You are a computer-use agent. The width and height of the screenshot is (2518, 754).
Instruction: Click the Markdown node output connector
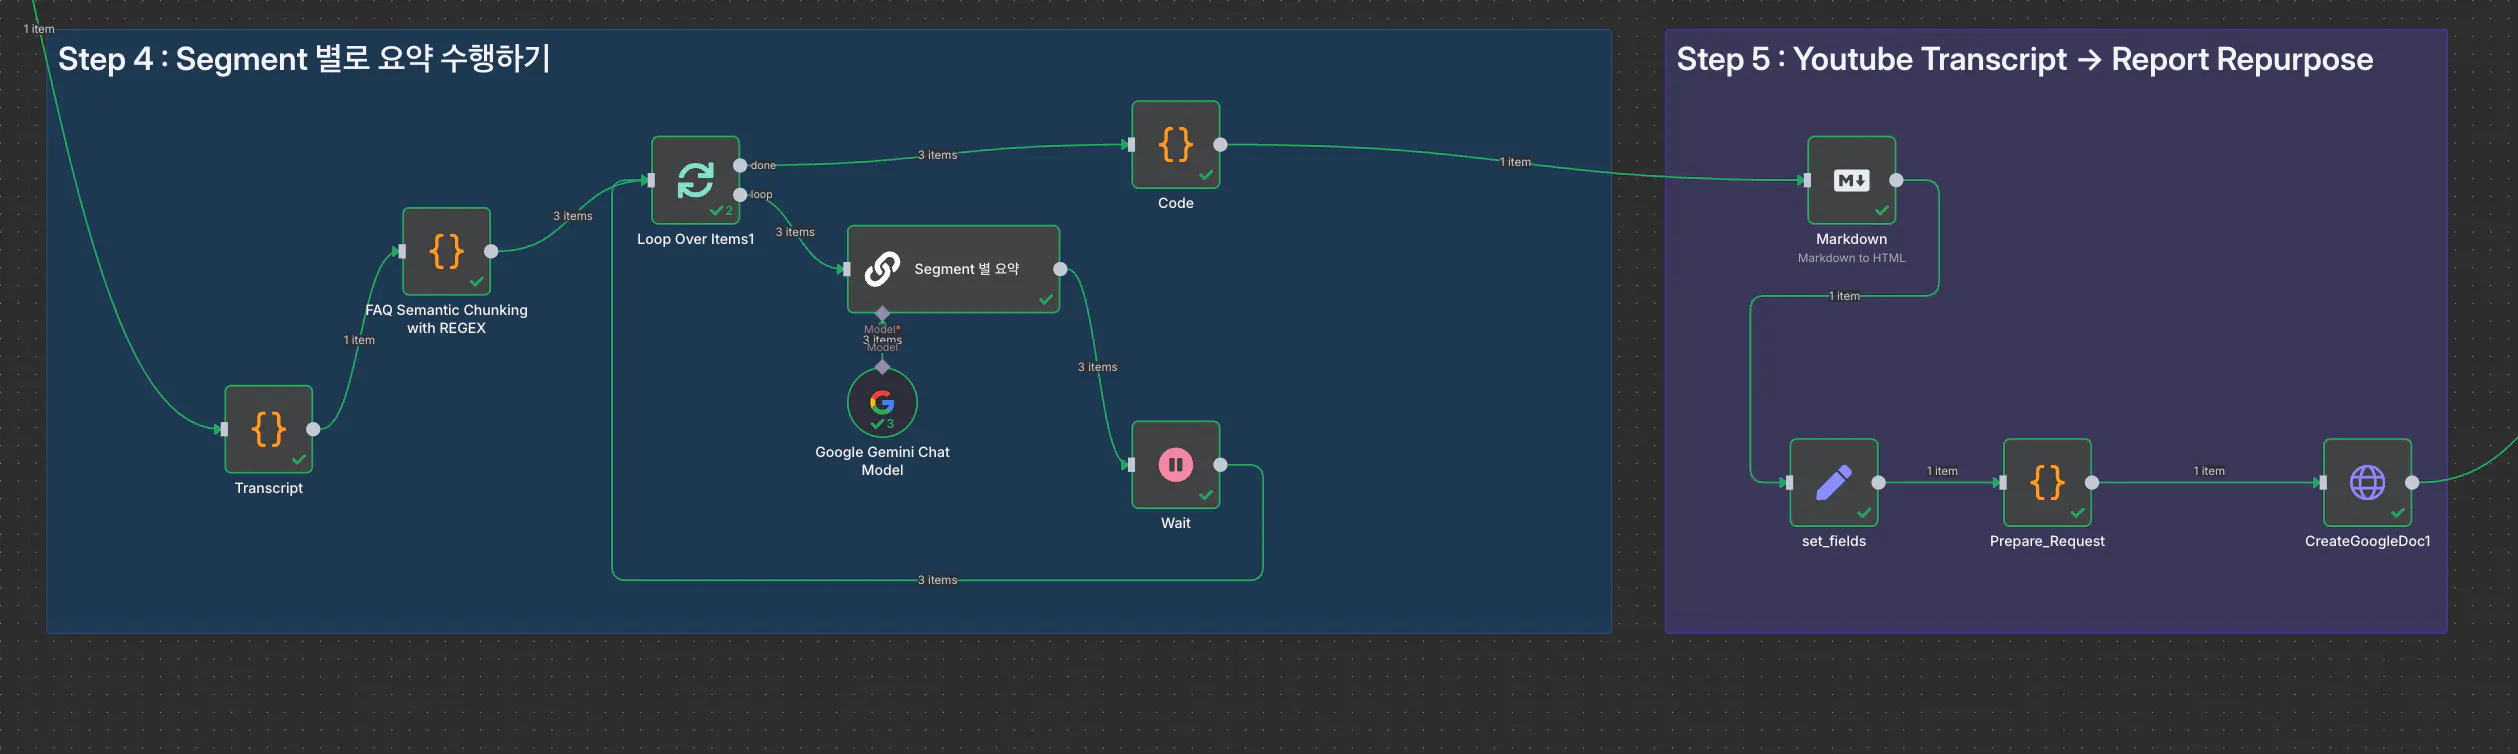point(1896,180)
